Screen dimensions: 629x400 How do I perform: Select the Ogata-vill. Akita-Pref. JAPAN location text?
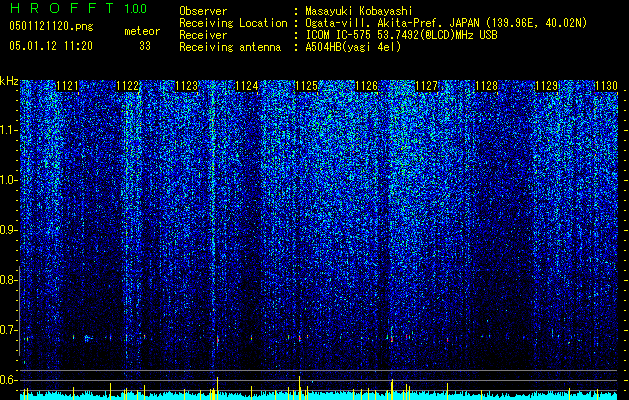click(x=446, y=23)
